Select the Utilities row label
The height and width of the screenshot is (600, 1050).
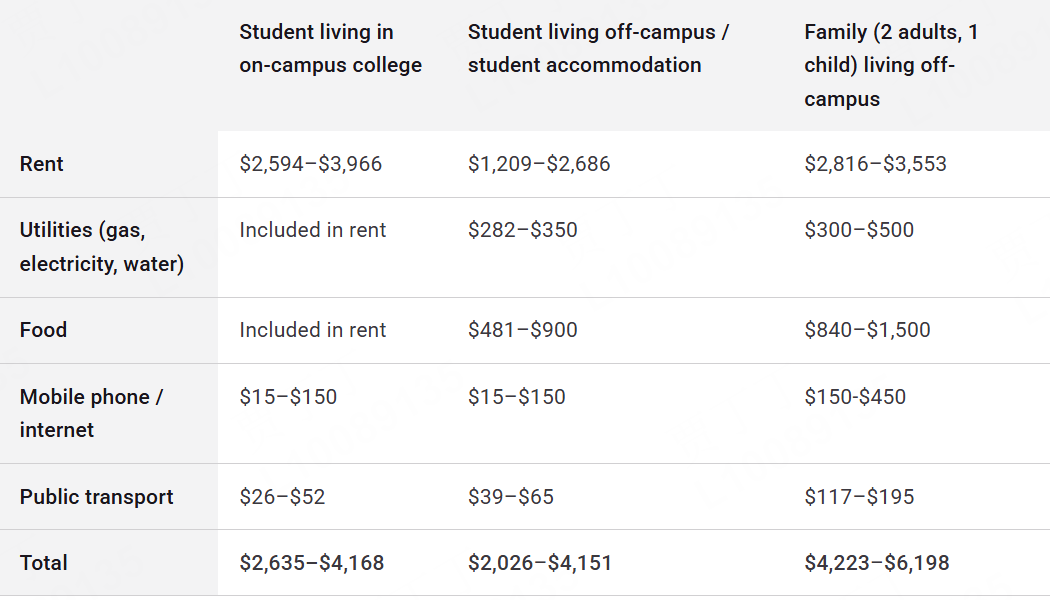pos(101,247)
